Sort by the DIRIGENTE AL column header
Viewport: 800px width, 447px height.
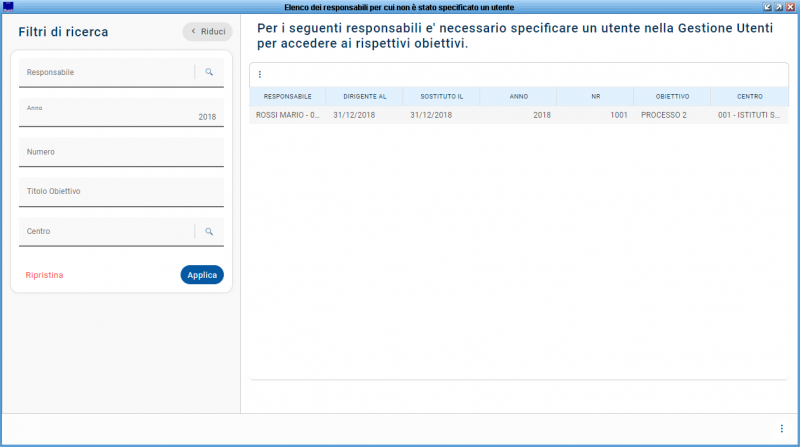point(364,96)
